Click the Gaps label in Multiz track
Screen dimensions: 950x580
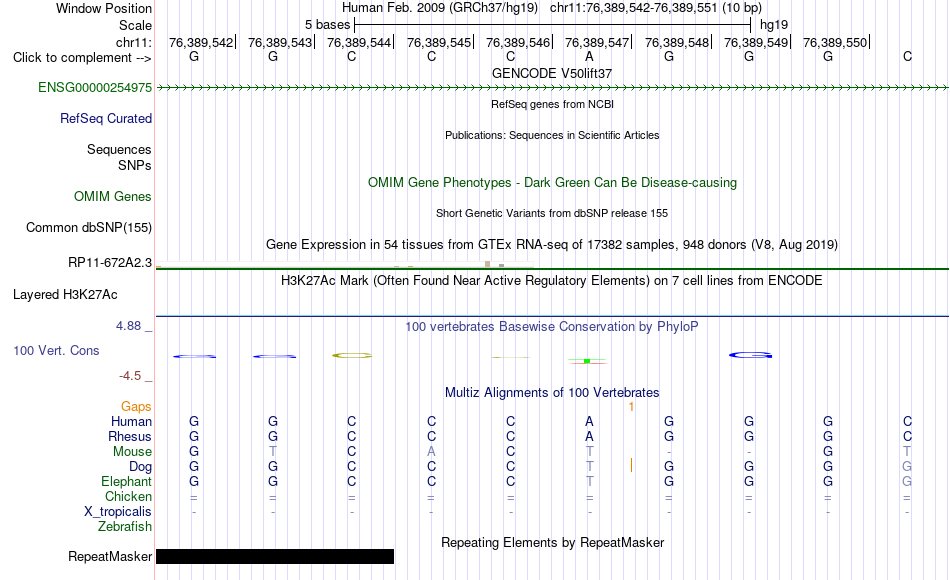pos(136,406)
